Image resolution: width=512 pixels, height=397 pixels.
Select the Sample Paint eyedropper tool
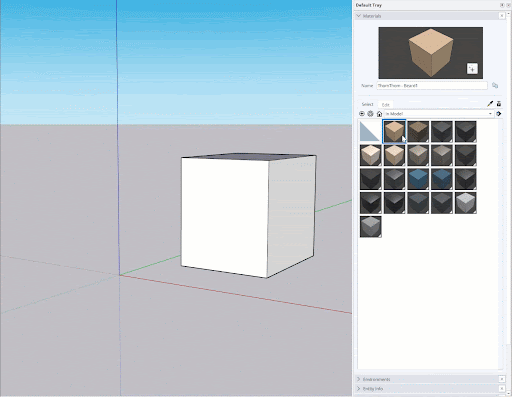[x=490, y=104]
